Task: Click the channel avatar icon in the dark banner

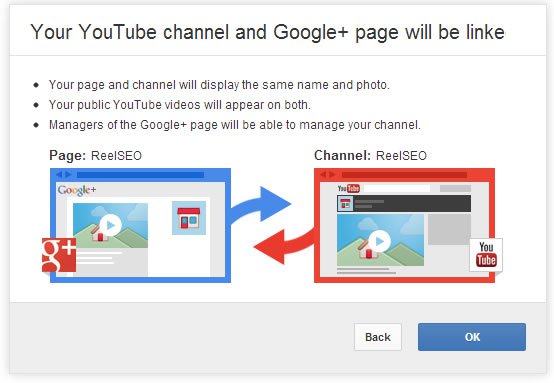Action: (x=345, y=204)
